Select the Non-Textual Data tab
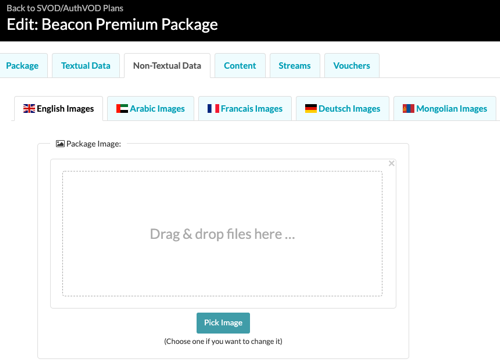The image size is (500, 361). (167, 66)
